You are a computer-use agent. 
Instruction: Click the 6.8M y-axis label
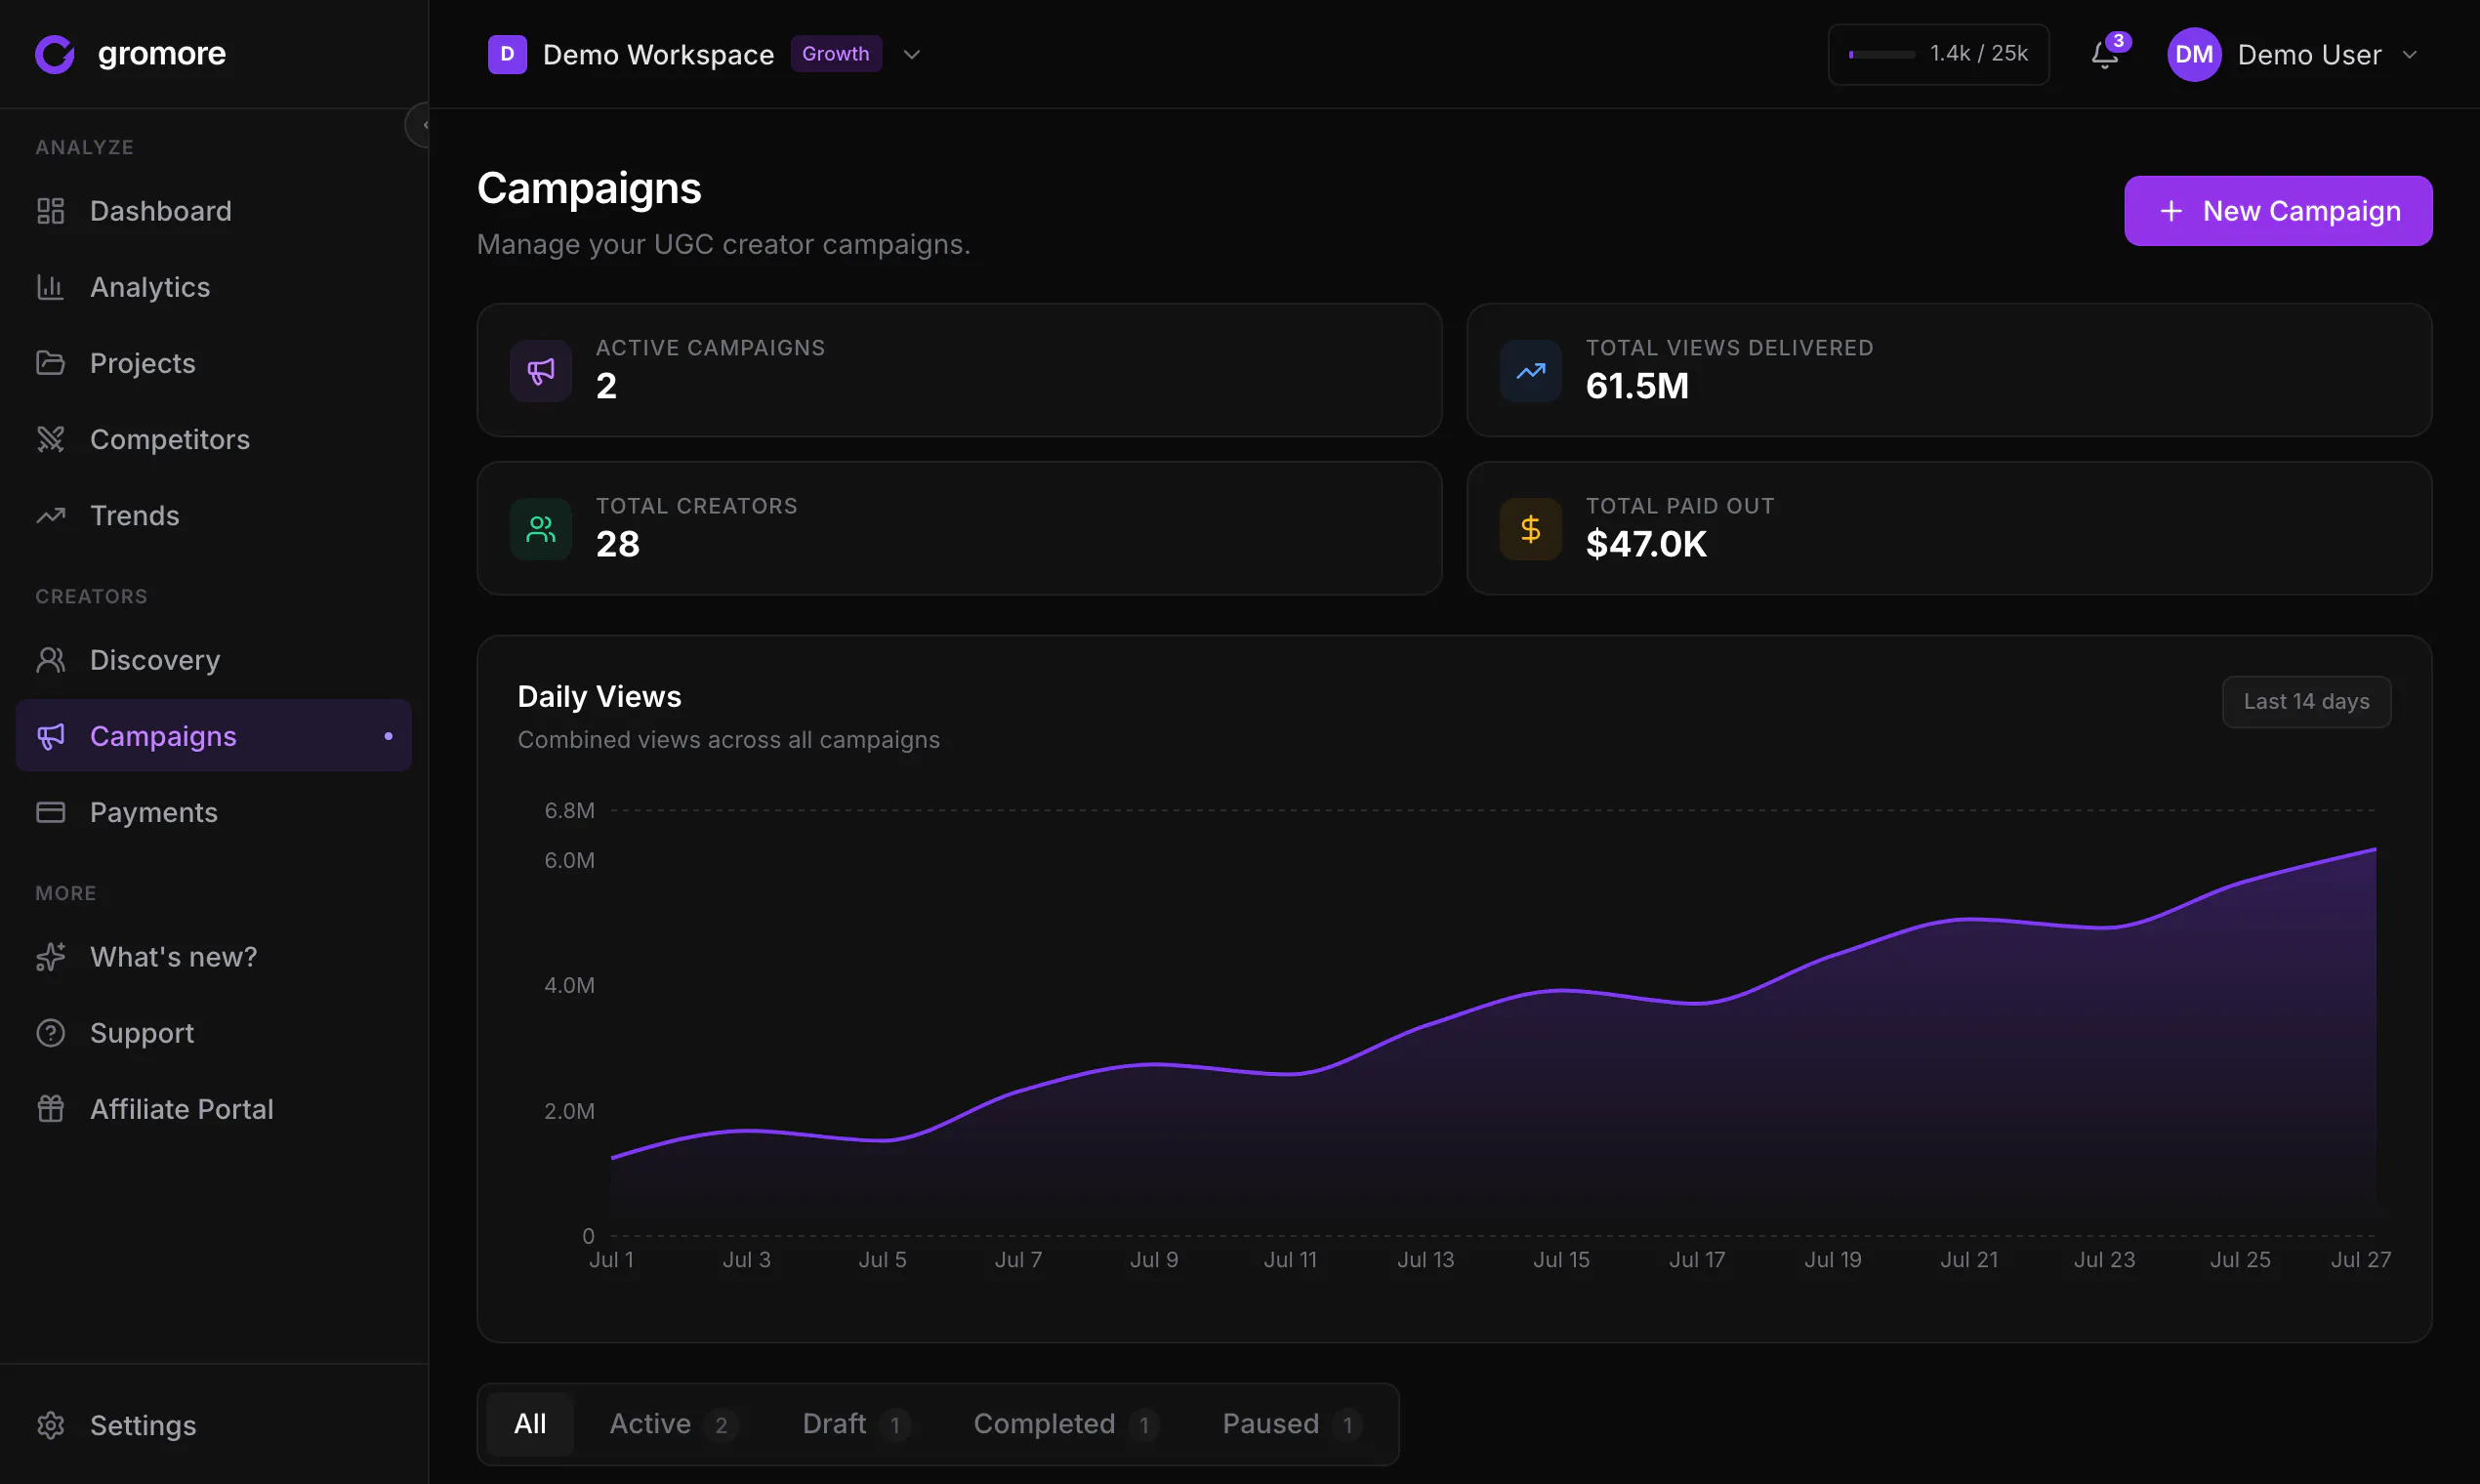coord(569,810)
